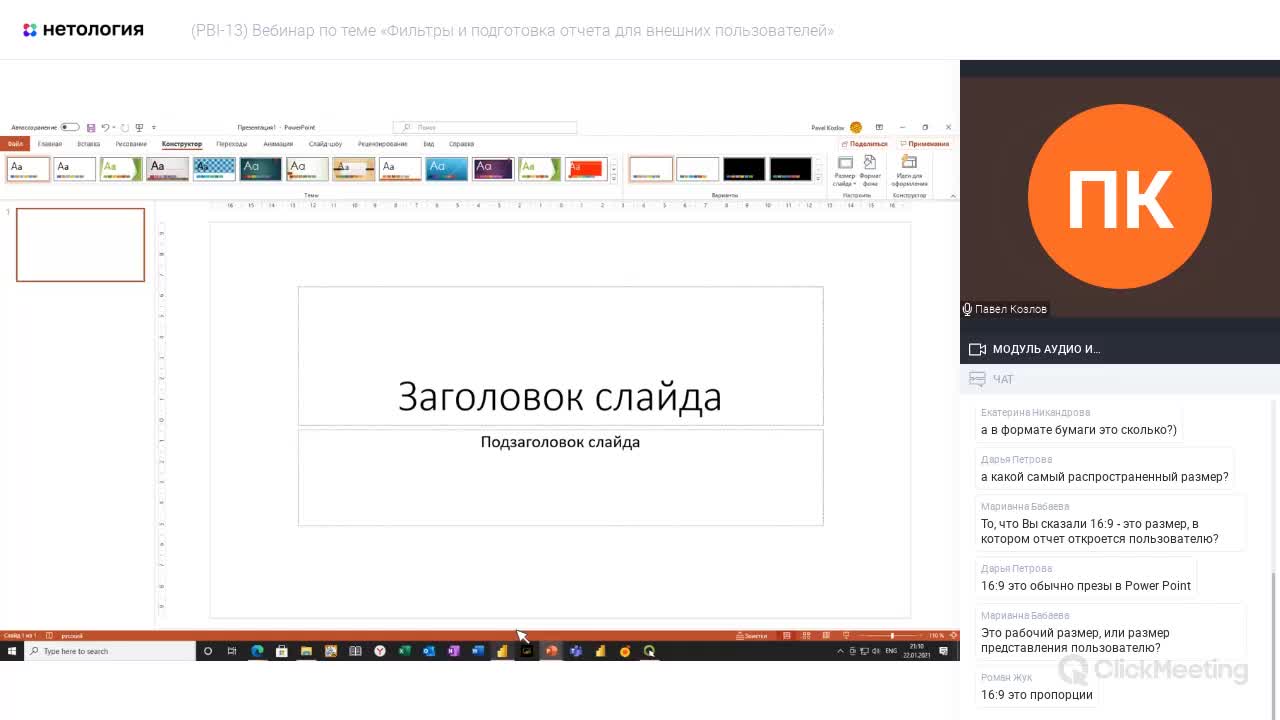
Task: Select the green-accent theme thumbnail
Action: (121, 169)
